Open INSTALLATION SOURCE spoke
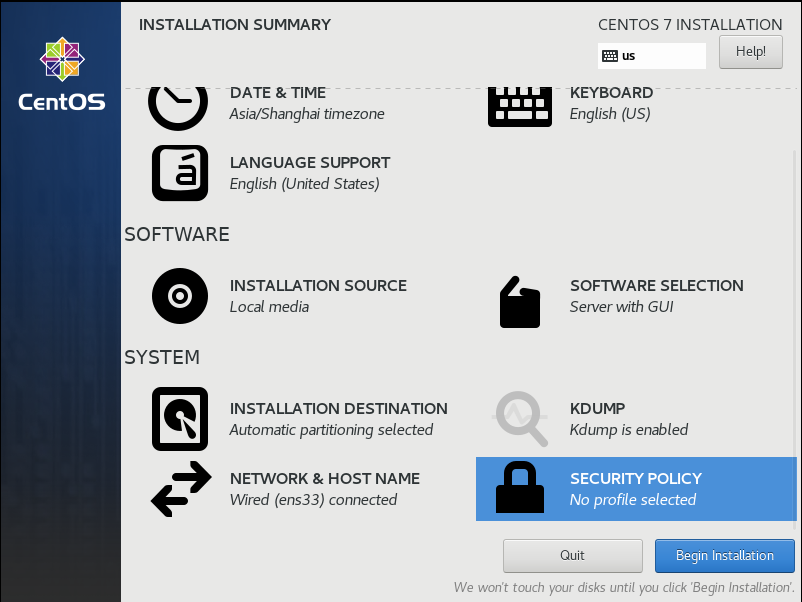The image size is (802, 602). coord(318,285)
